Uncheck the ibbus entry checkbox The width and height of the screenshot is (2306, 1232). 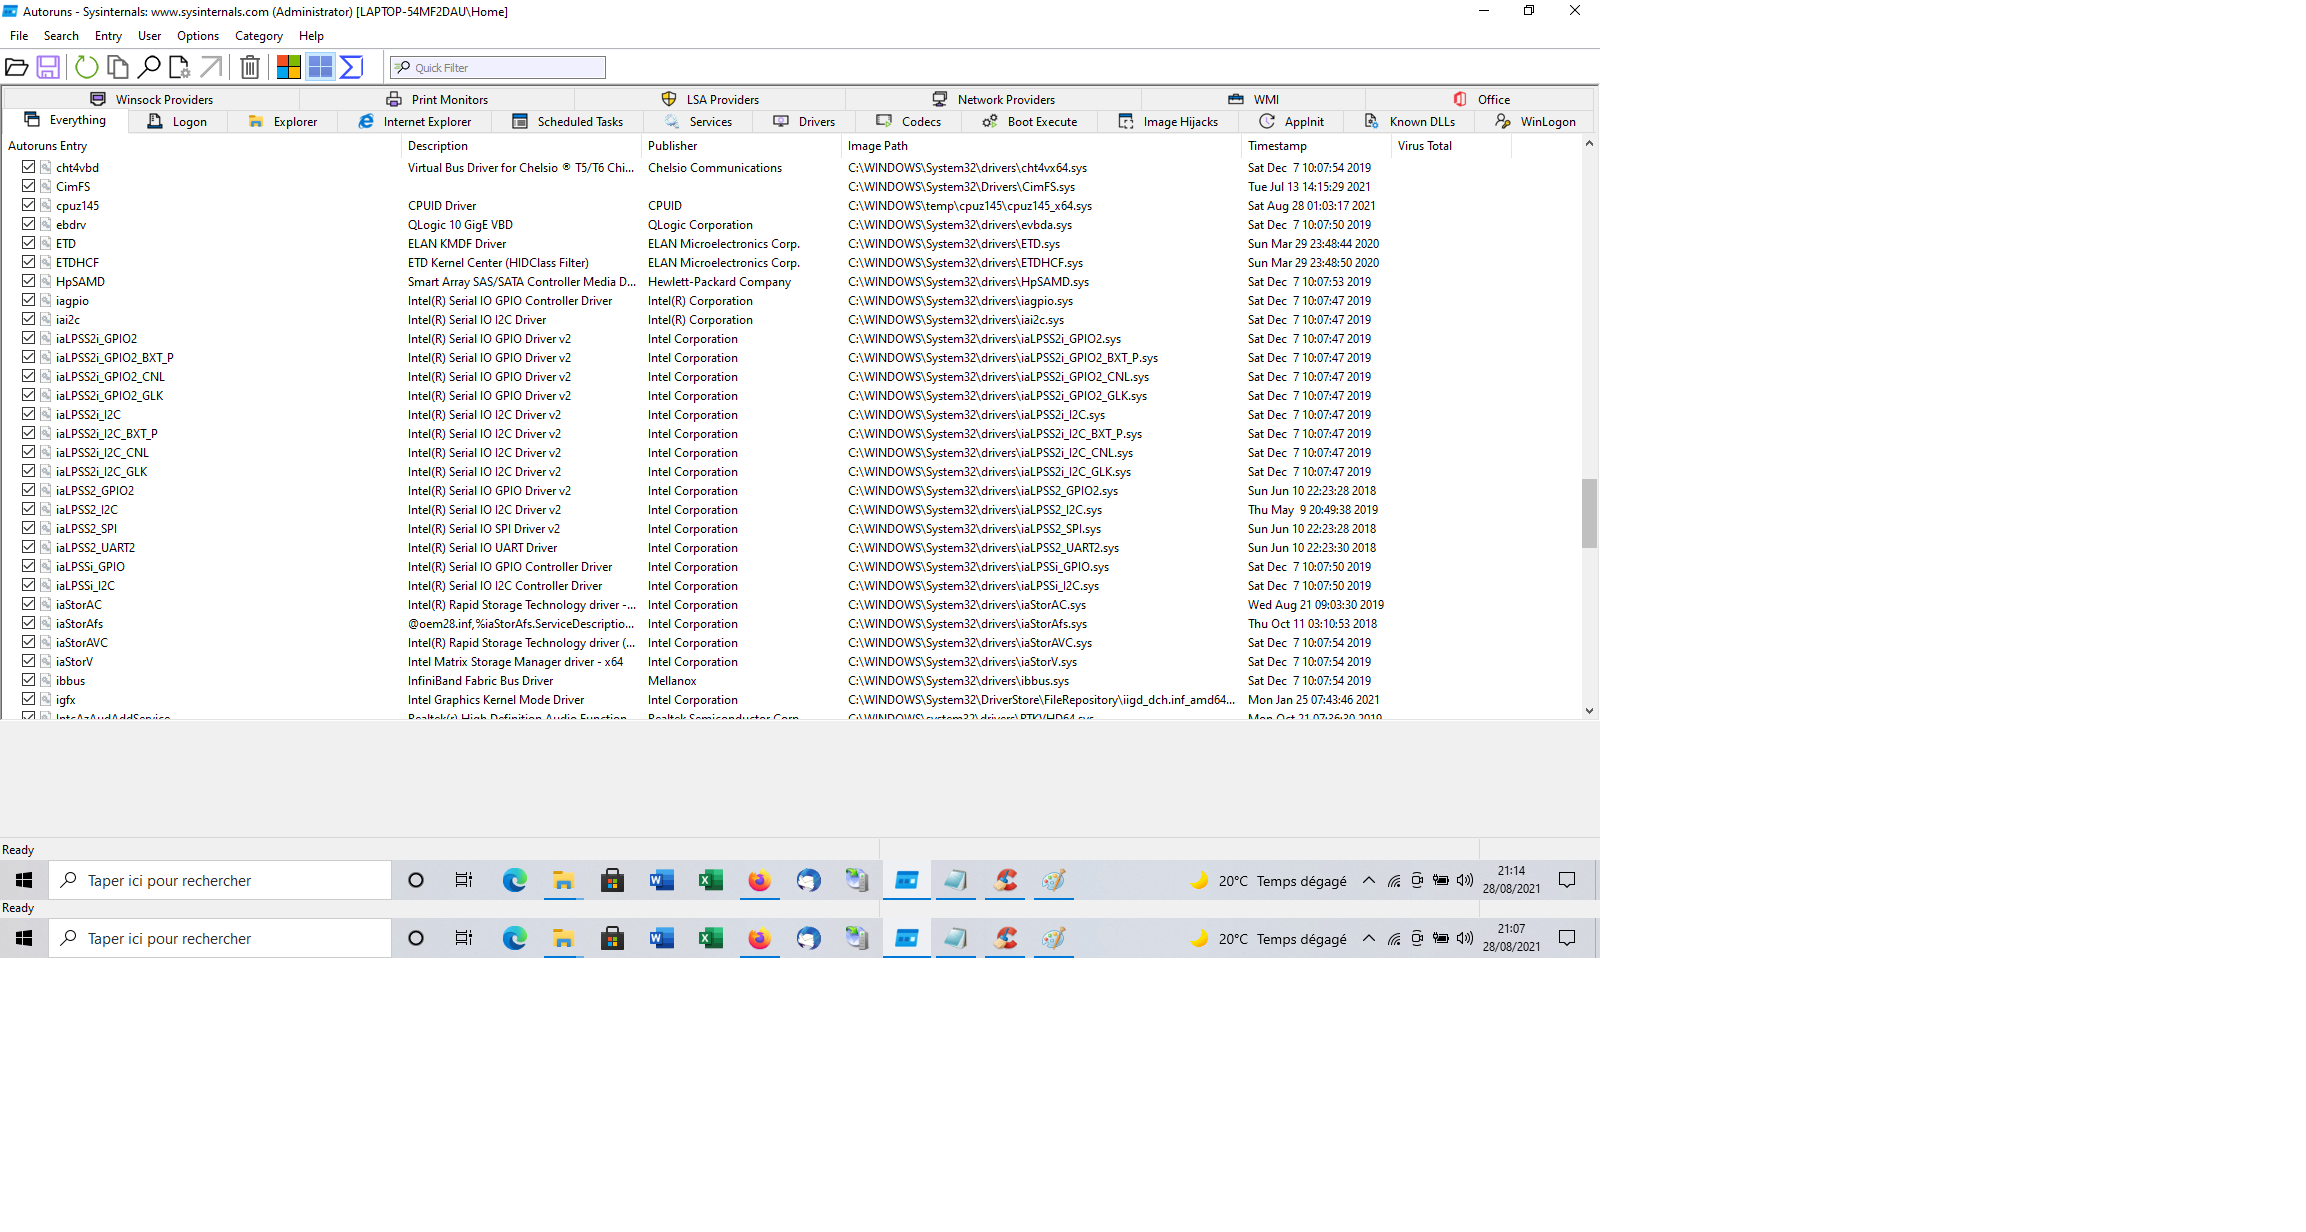coord(29,680)
